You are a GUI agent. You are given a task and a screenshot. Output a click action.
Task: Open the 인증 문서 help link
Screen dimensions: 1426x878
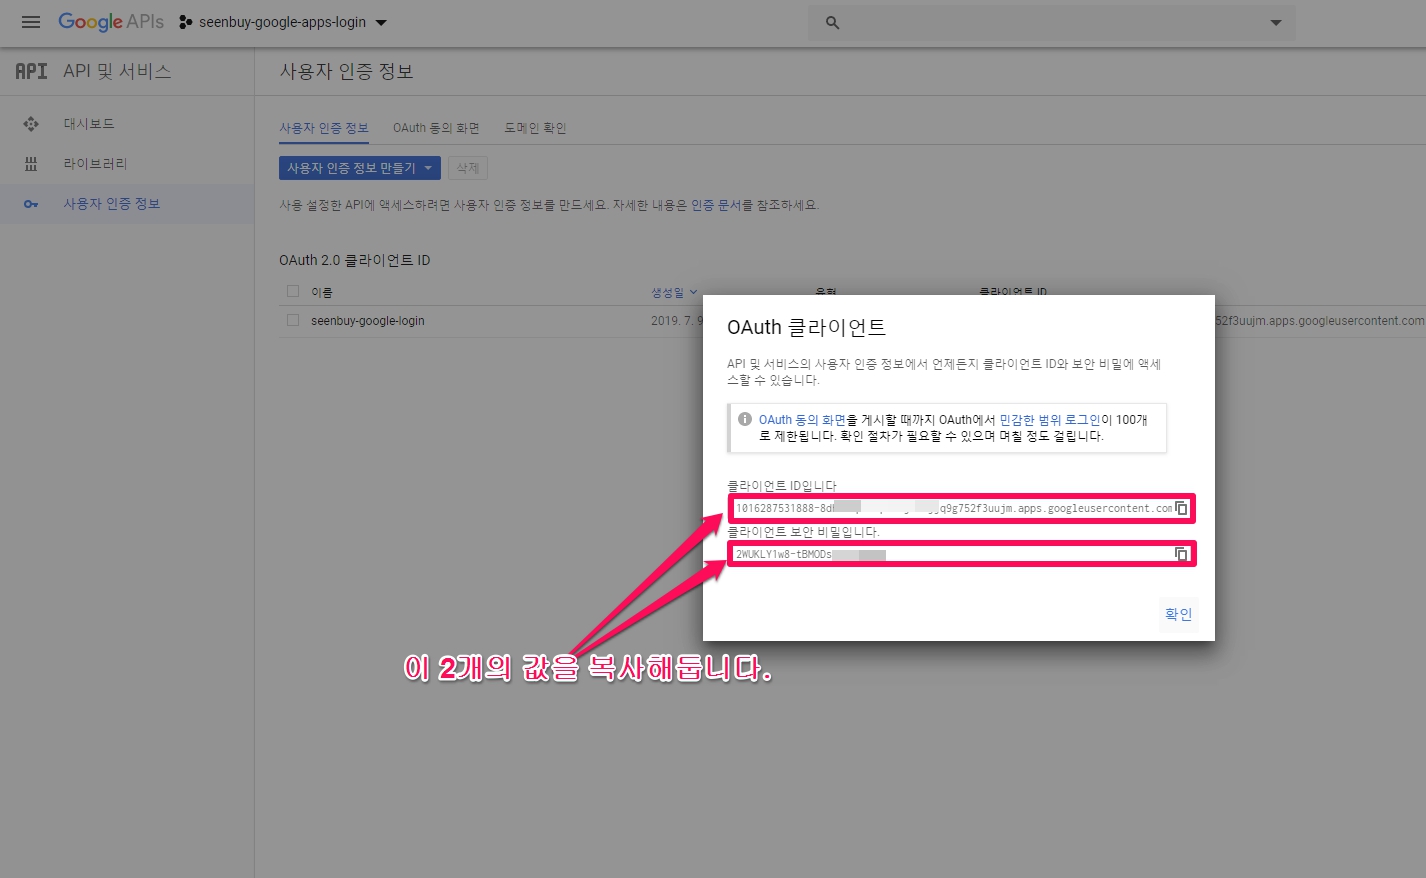pos(716,205)
